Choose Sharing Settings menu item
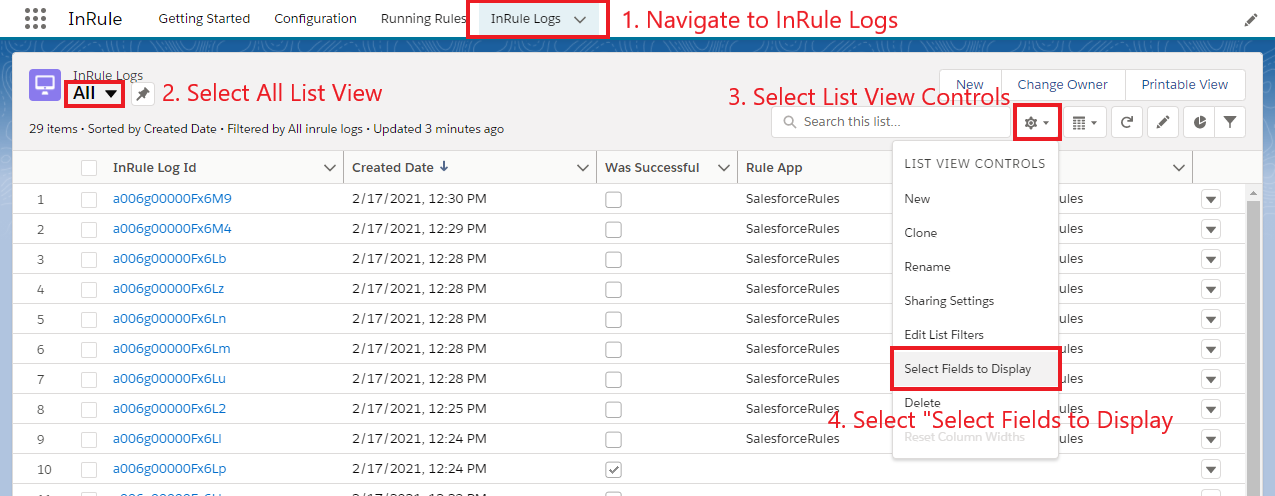The image size is (1275, 496). click(x=974, y=301)
